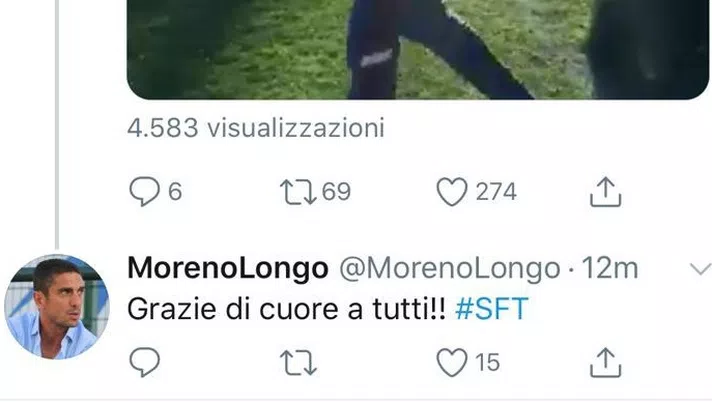Screen dimensions: 712x402
Task: Open MorenoLongo profile via avatar photo
Action: (57, 307)
